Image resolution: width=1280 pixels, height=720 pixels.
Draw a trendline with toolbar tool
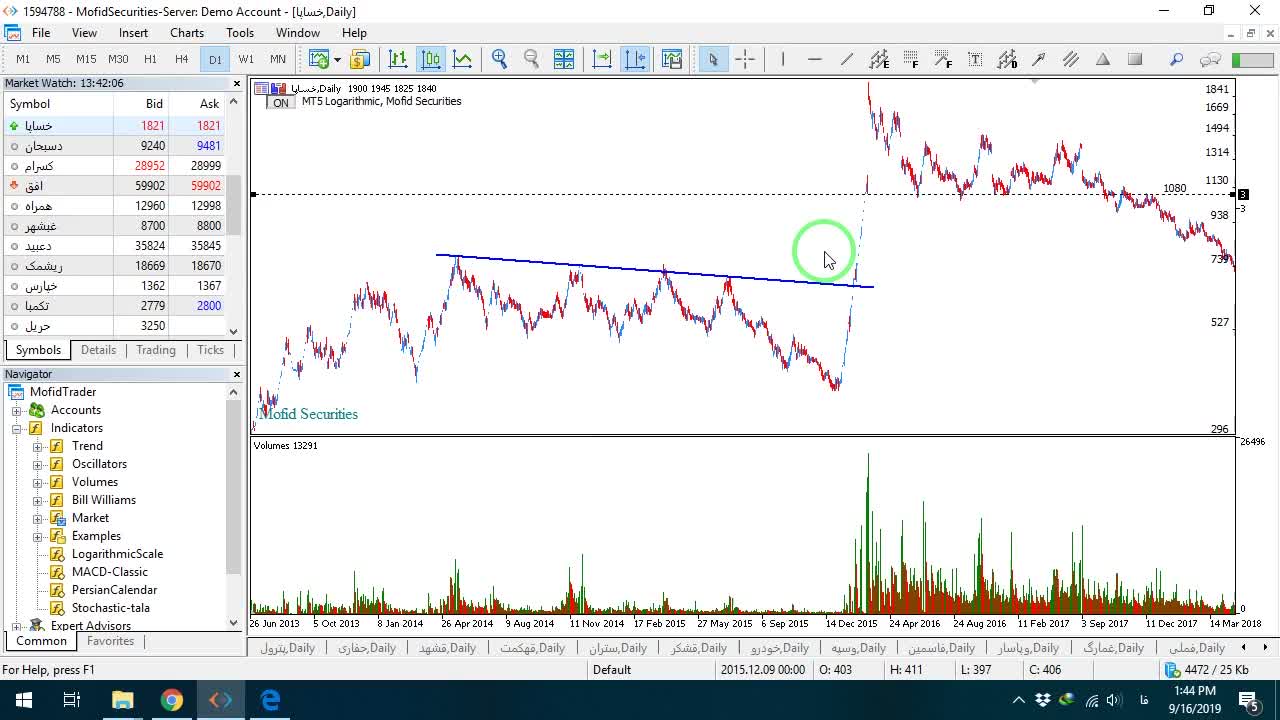coord(847,59)
